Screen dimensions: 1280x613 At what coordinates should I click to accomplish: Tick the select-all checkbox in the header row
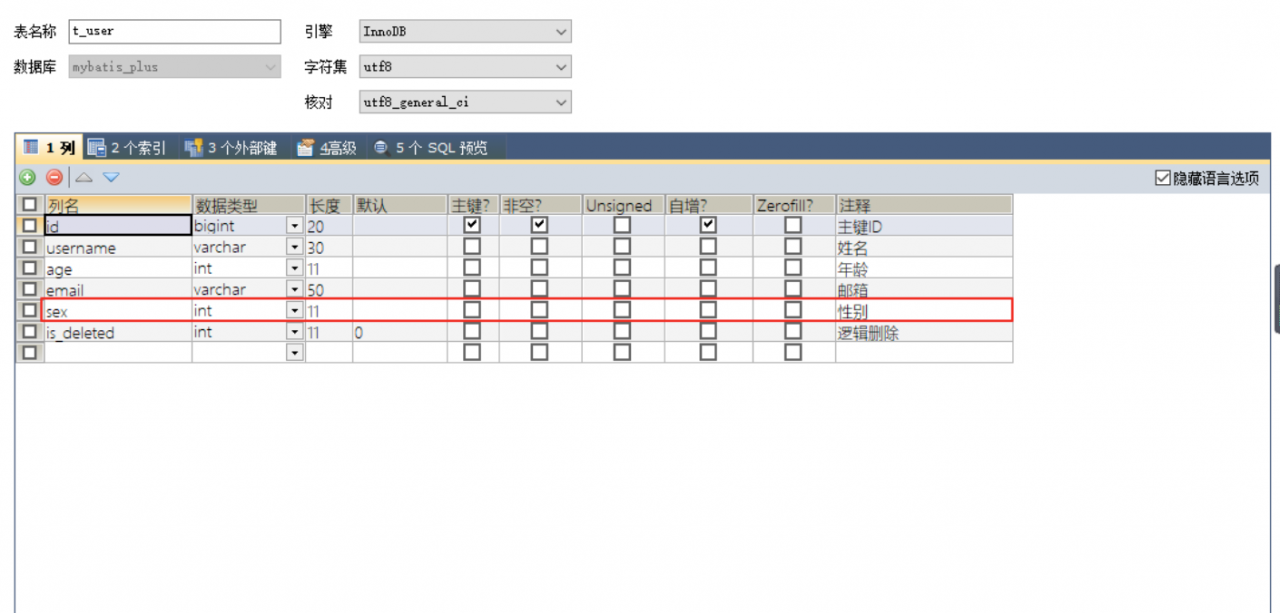point(29,205)
